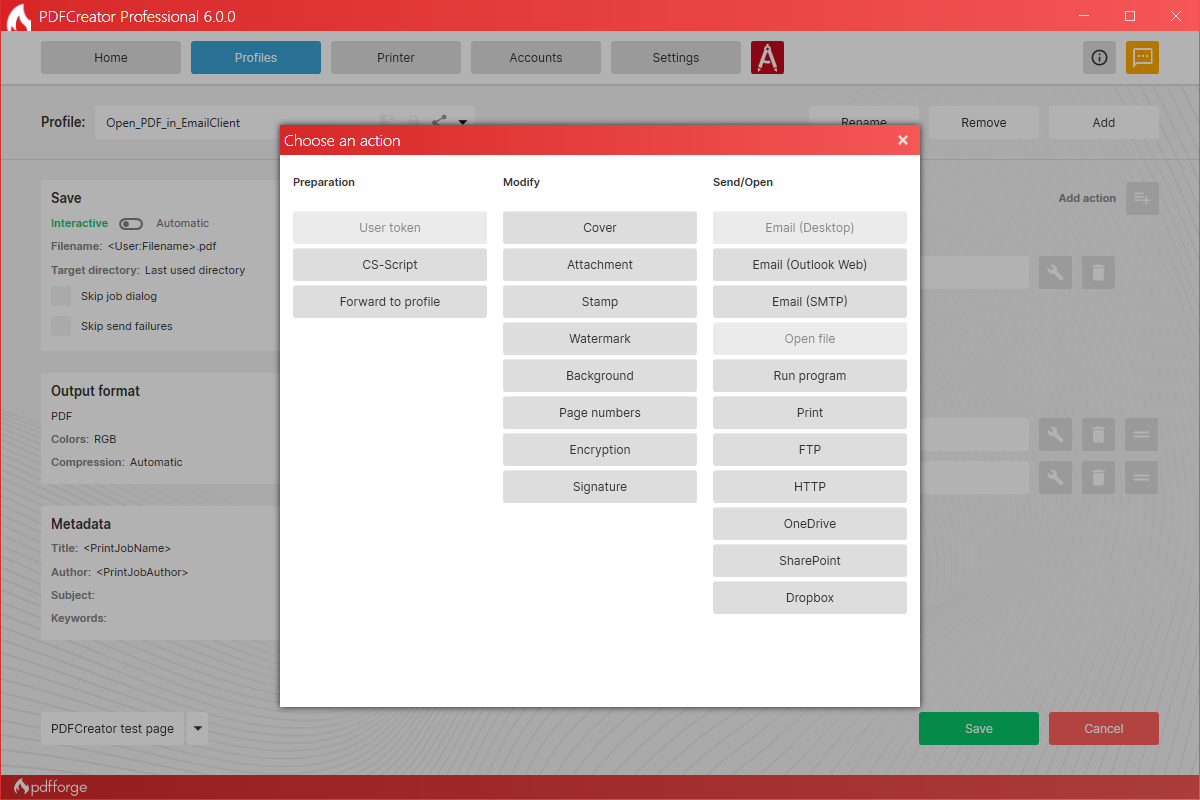Click the Open_PDF_in_EmailClient profile field
Screen dimensions: 1200x800
pos(285,123)
